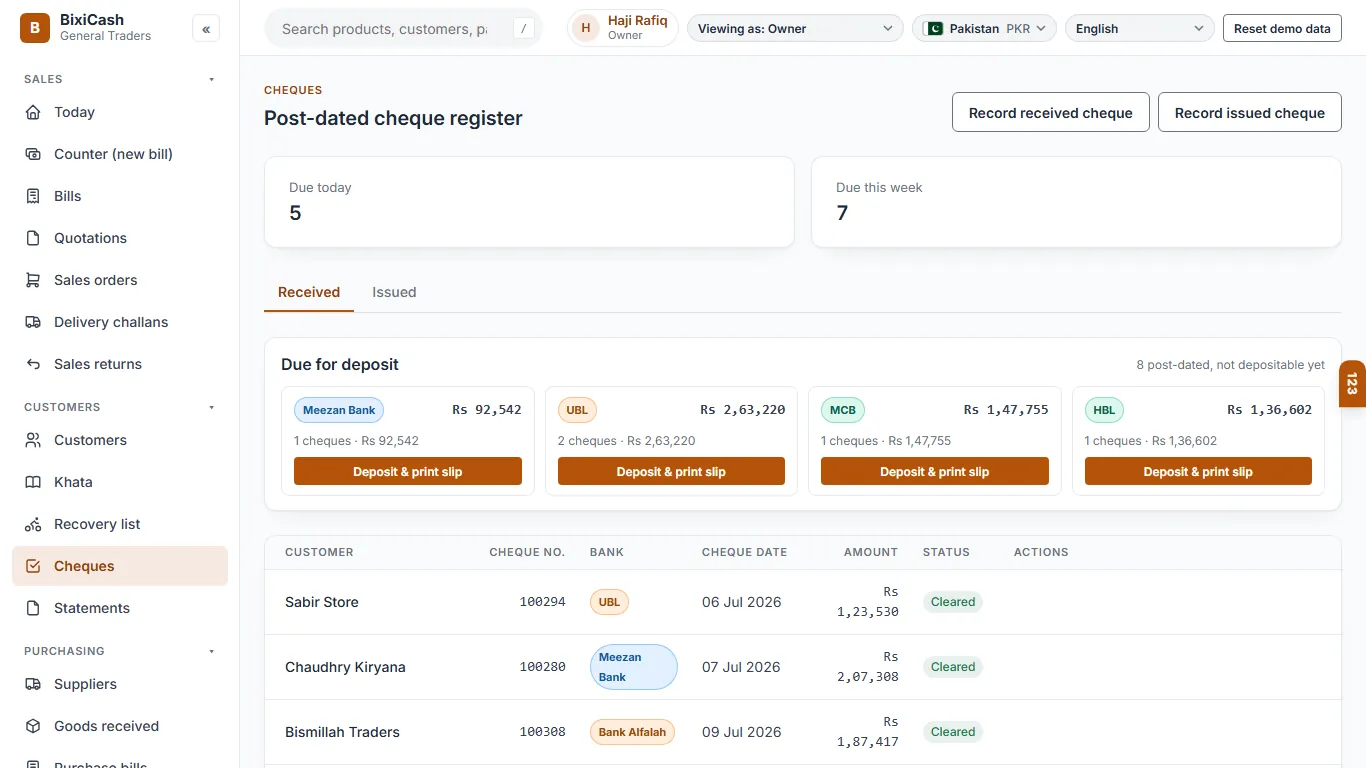Click the Sales returns arrow icon
1366x768 pixels.
coord(33,364)
